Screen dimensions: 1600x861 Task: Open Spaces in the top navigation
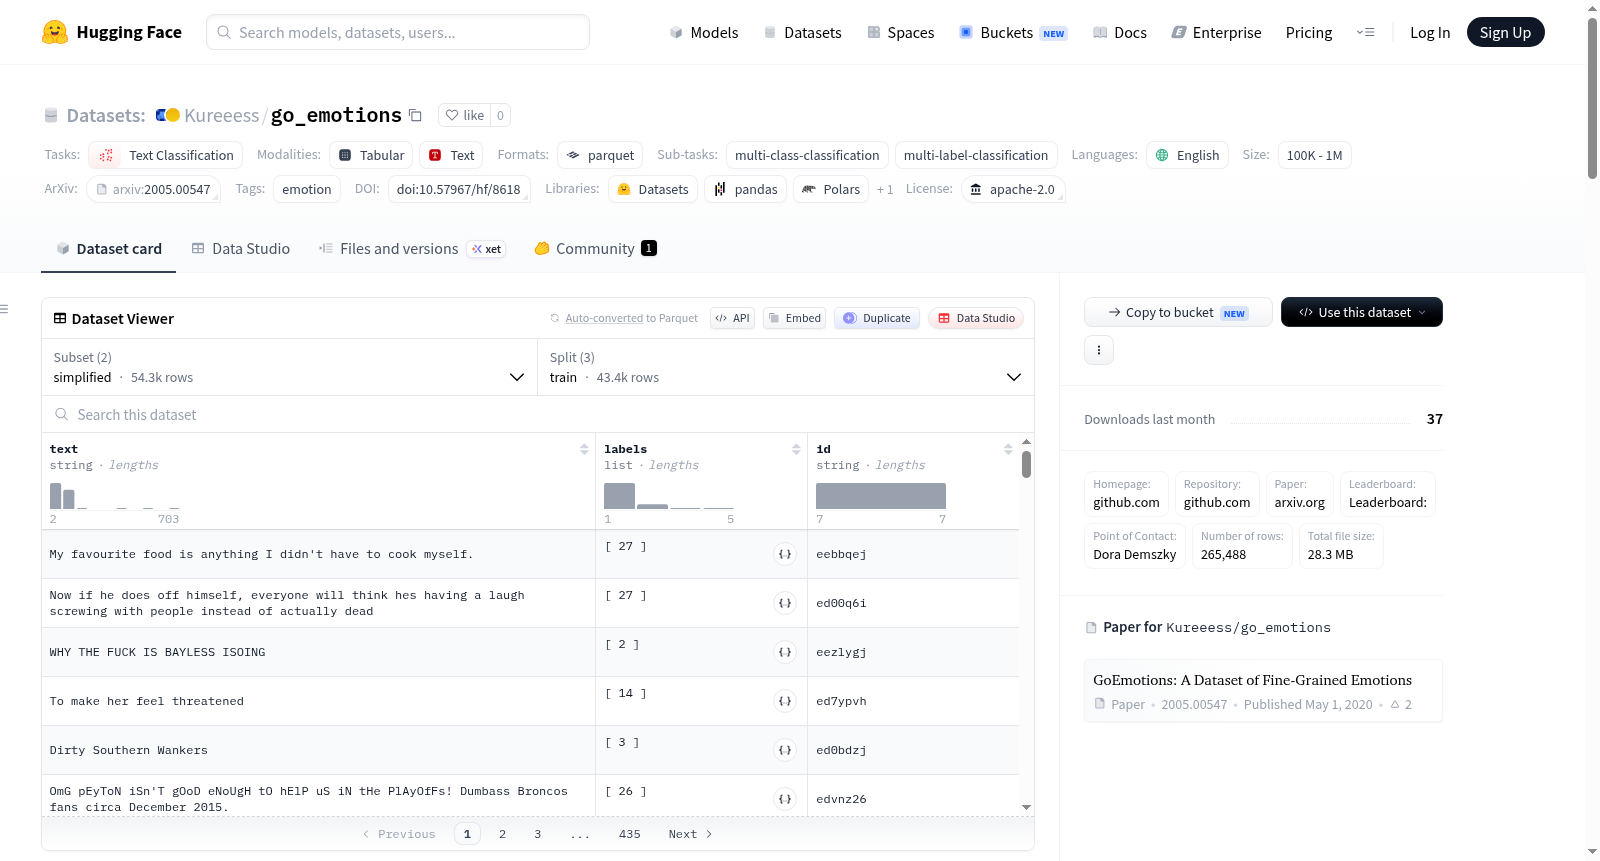901,33
